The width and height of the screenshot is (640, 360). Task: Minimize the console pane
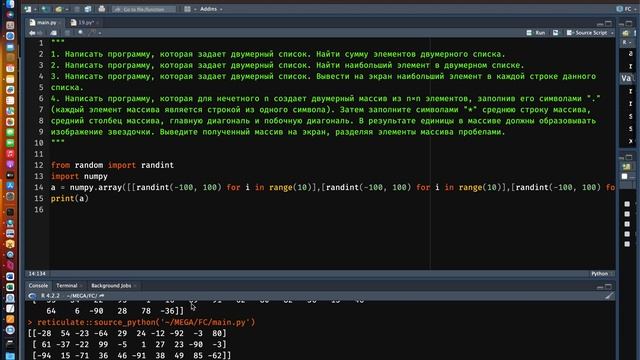point(600,287)
